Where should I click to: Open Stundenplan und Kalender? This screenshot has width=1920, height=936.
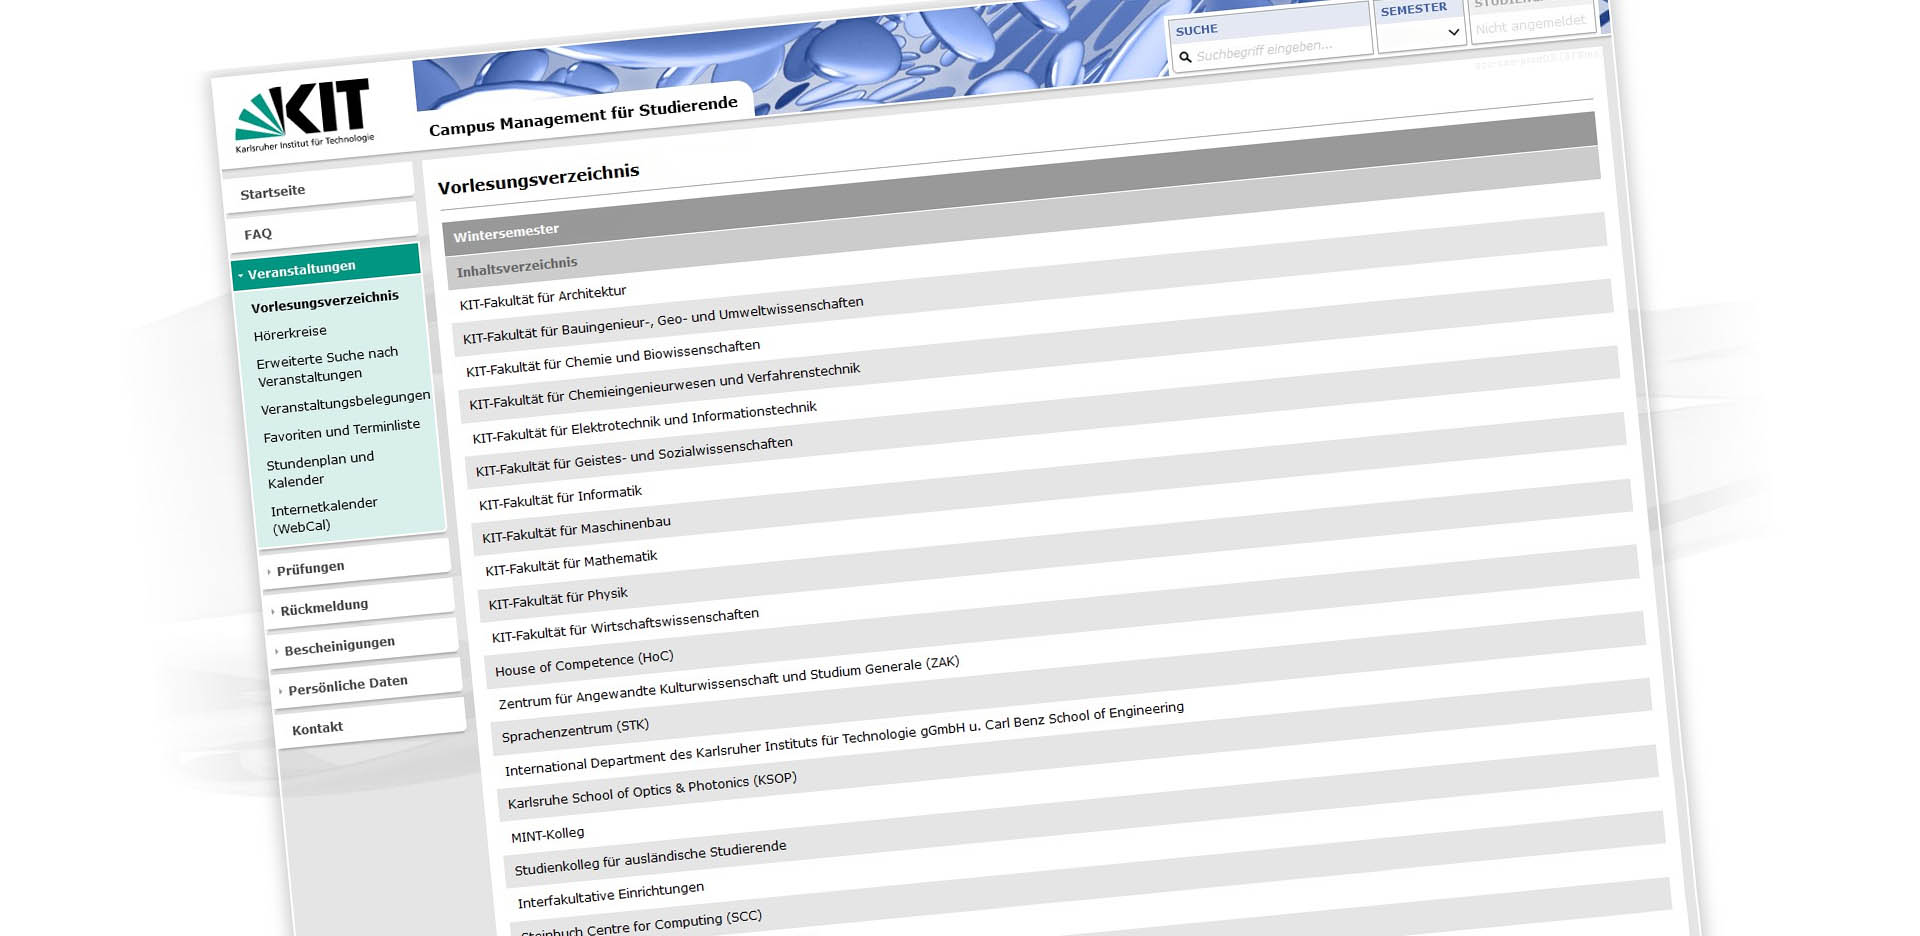tap(321, 469)
